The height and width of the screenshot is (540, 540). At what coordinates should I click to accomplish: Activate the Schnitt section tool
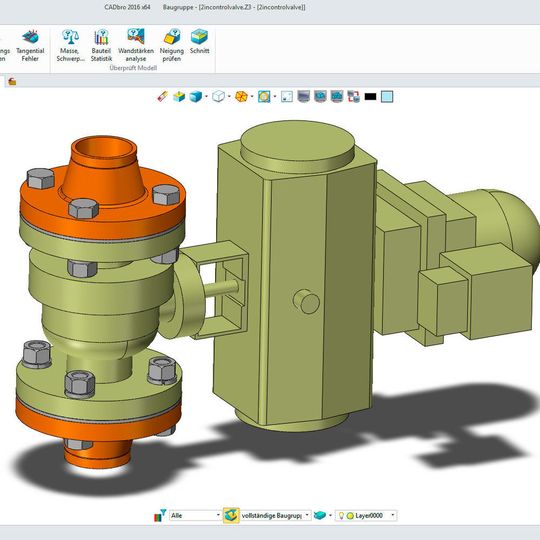199,41
